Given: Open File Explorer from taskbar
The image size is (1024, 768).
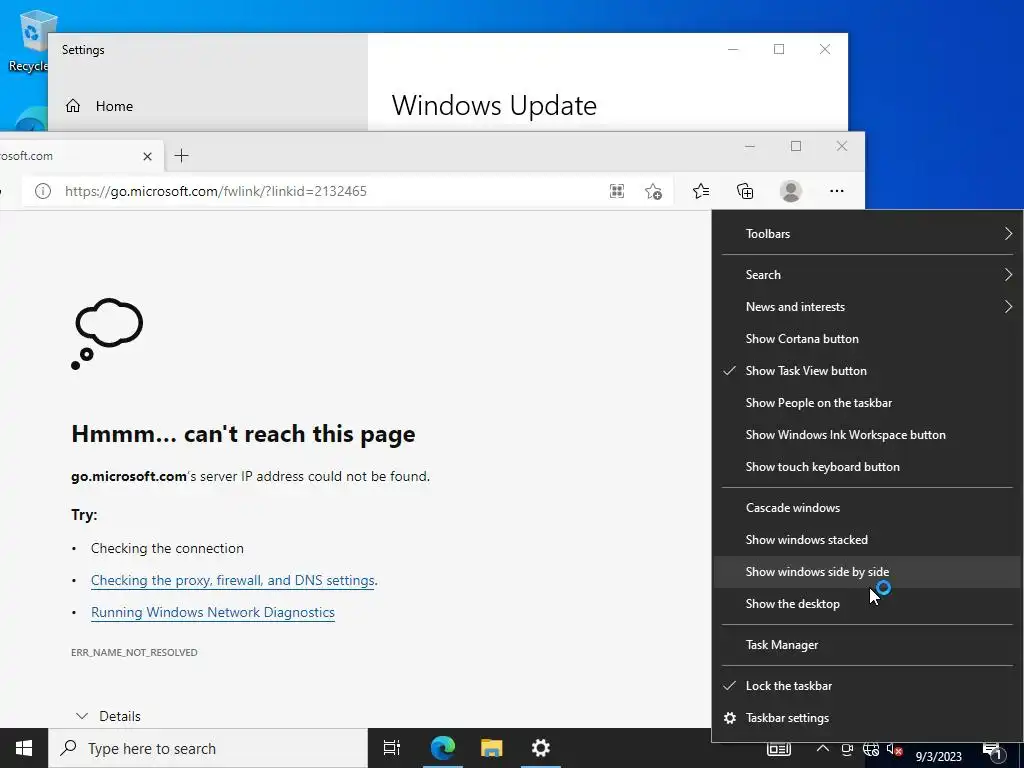Looking at the screenshot, I should coord(491,748).
